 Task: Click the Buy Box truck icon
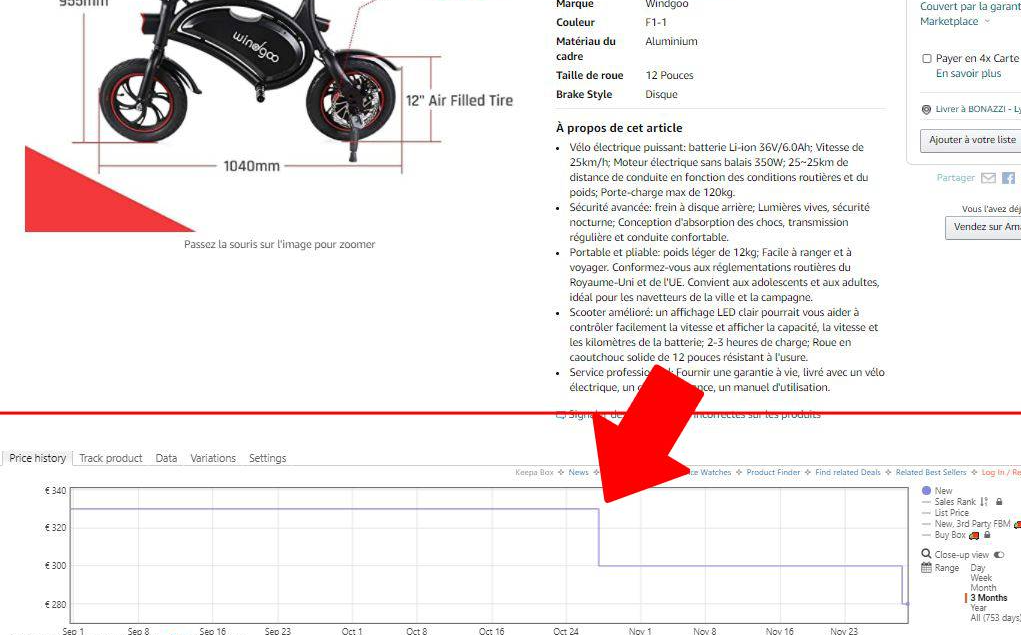coord(974,535)
